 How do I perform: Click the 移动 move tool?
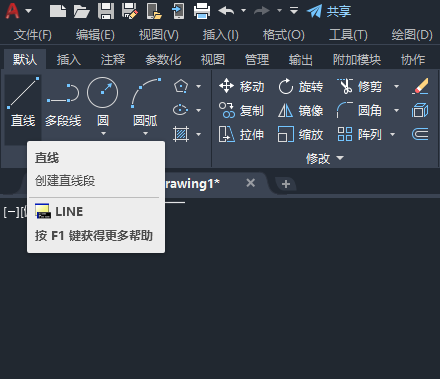242,86
